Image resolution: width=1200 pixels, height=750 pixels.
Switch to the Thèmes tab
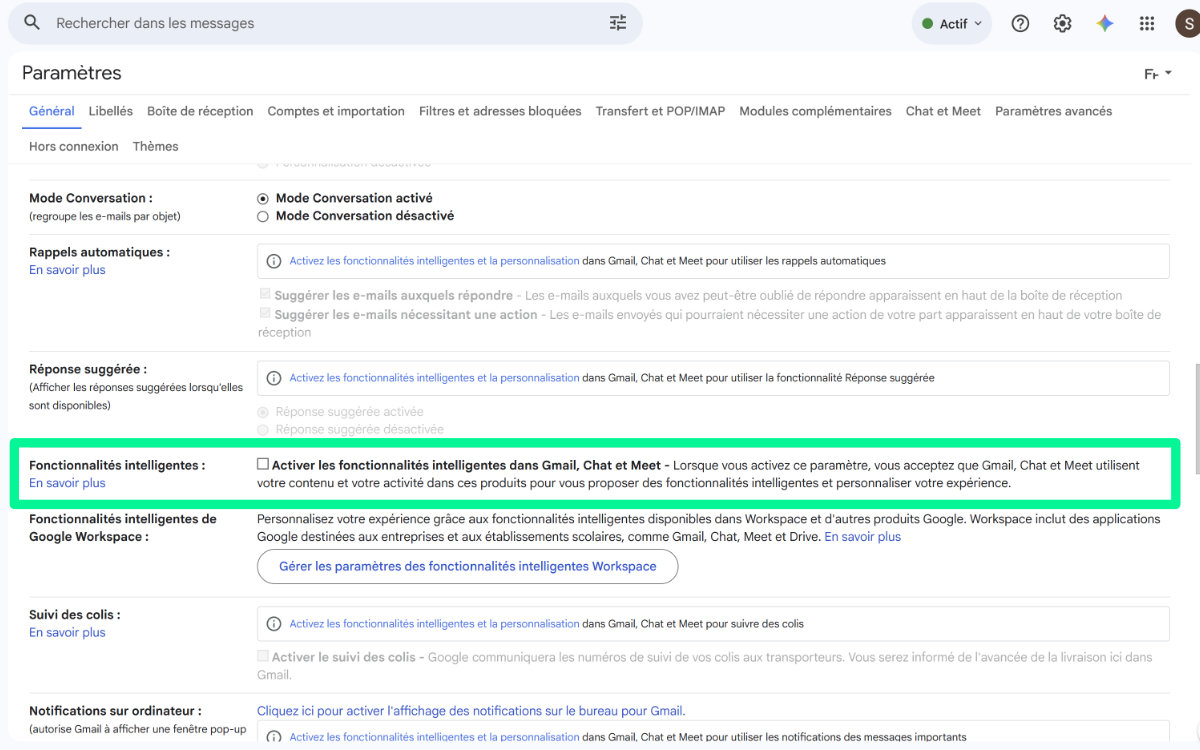click(155, 146)
